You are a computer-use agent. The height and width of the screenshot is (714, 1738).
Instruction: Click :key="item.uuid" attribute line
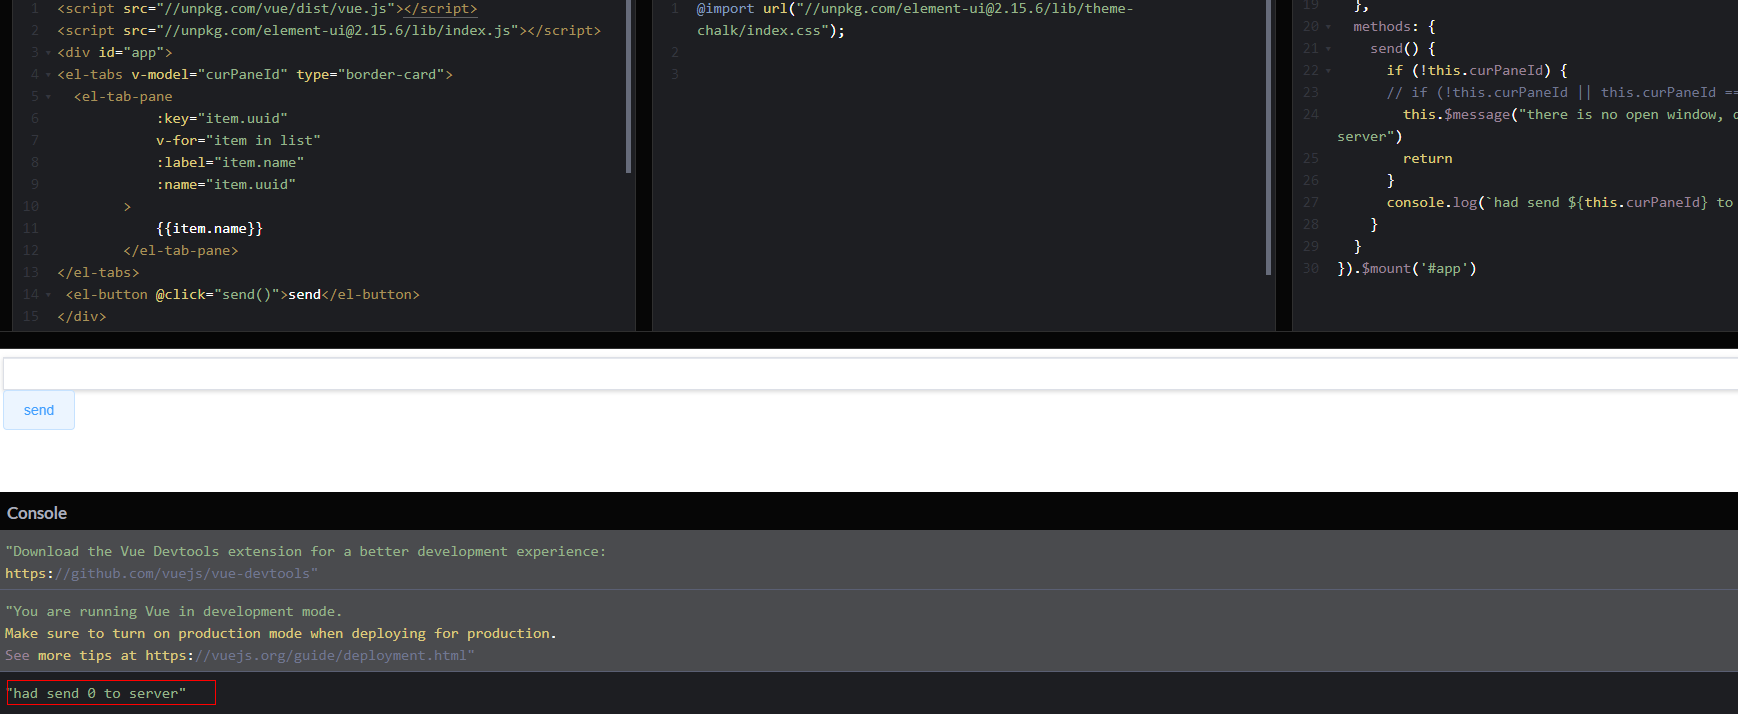coord(222,119)
